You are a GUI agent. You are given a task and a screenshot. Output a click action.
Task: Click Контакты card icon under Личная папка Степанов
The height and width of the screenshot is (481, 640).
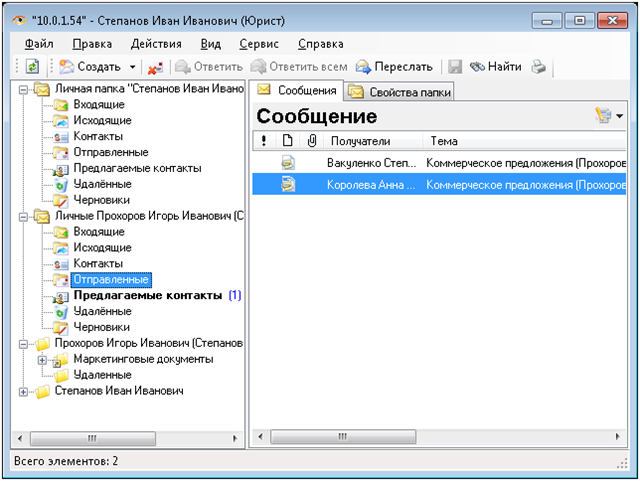(x=61, y=137)
